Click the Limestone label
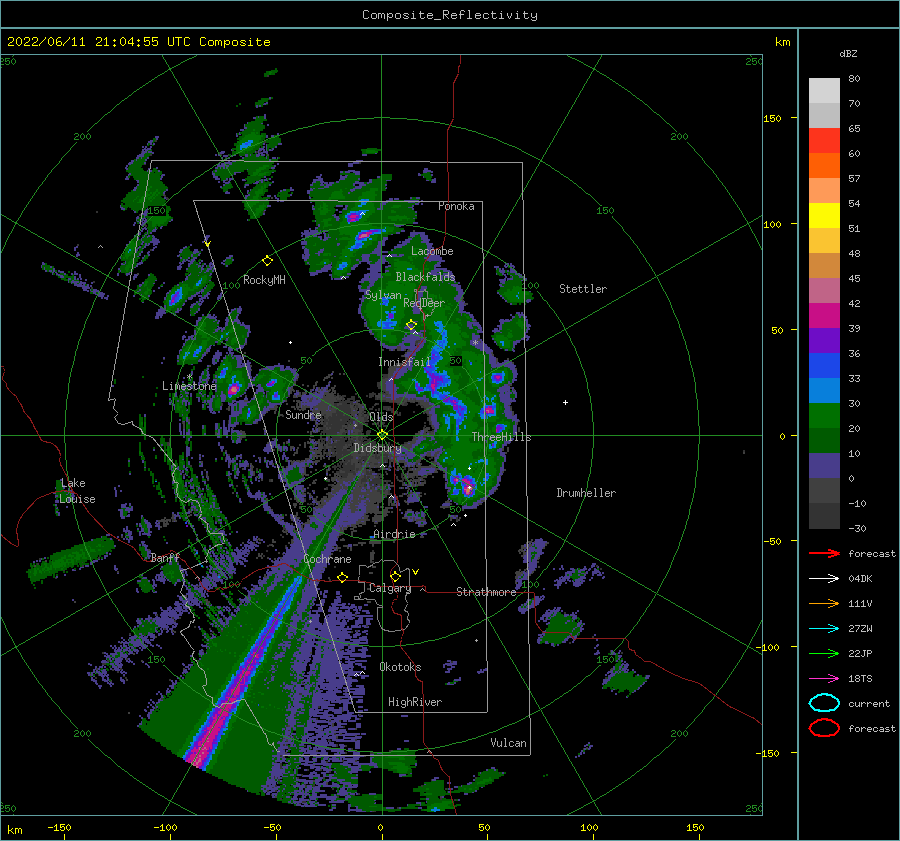This screenshot has height=841, width=900. coord(189,386)
